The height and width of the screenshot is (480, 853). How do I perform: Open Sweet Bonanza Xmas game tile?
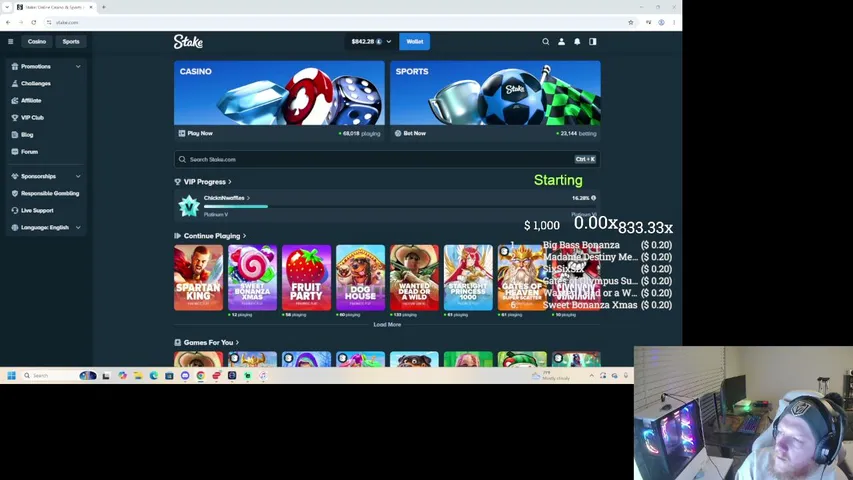click(x=252, y=278)
